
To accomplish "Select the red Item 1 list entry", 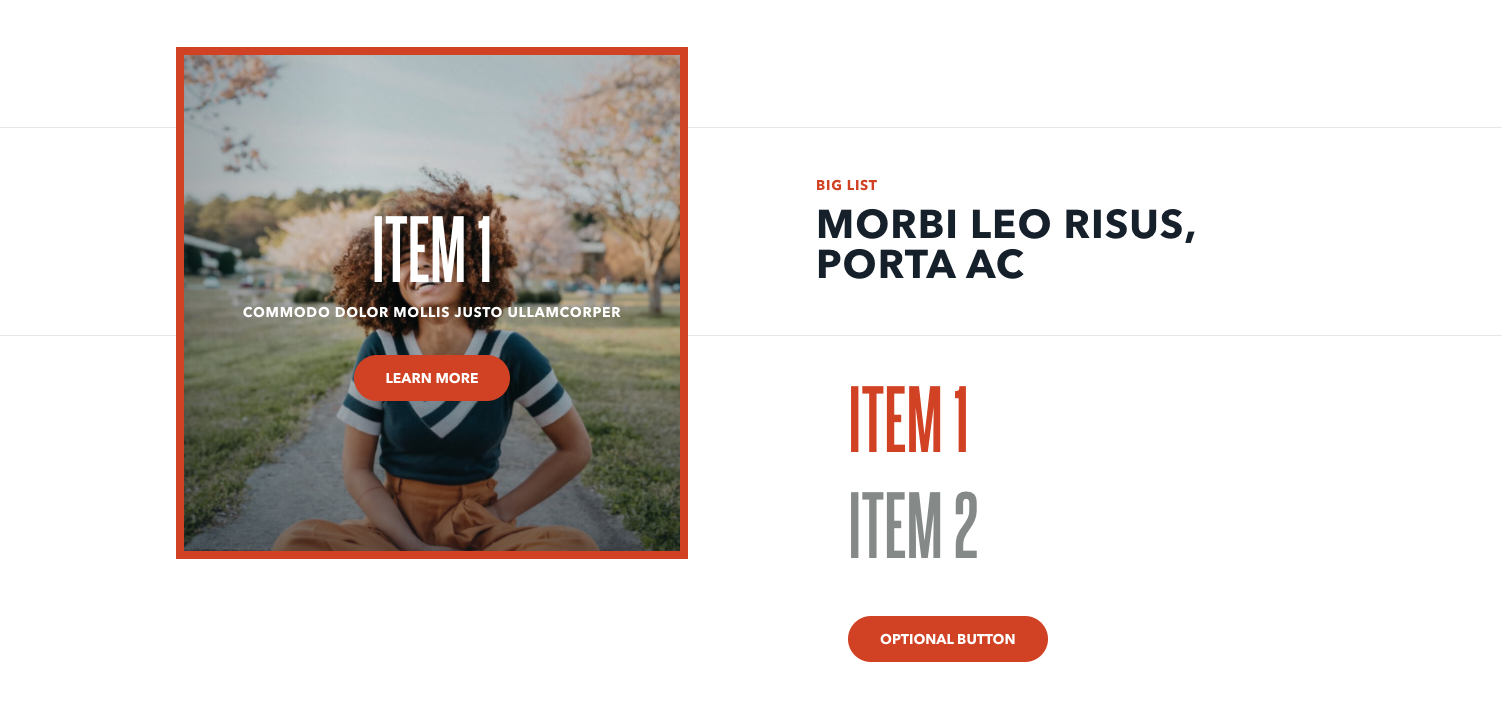I will pyautogui.click(x=909, y=420).
